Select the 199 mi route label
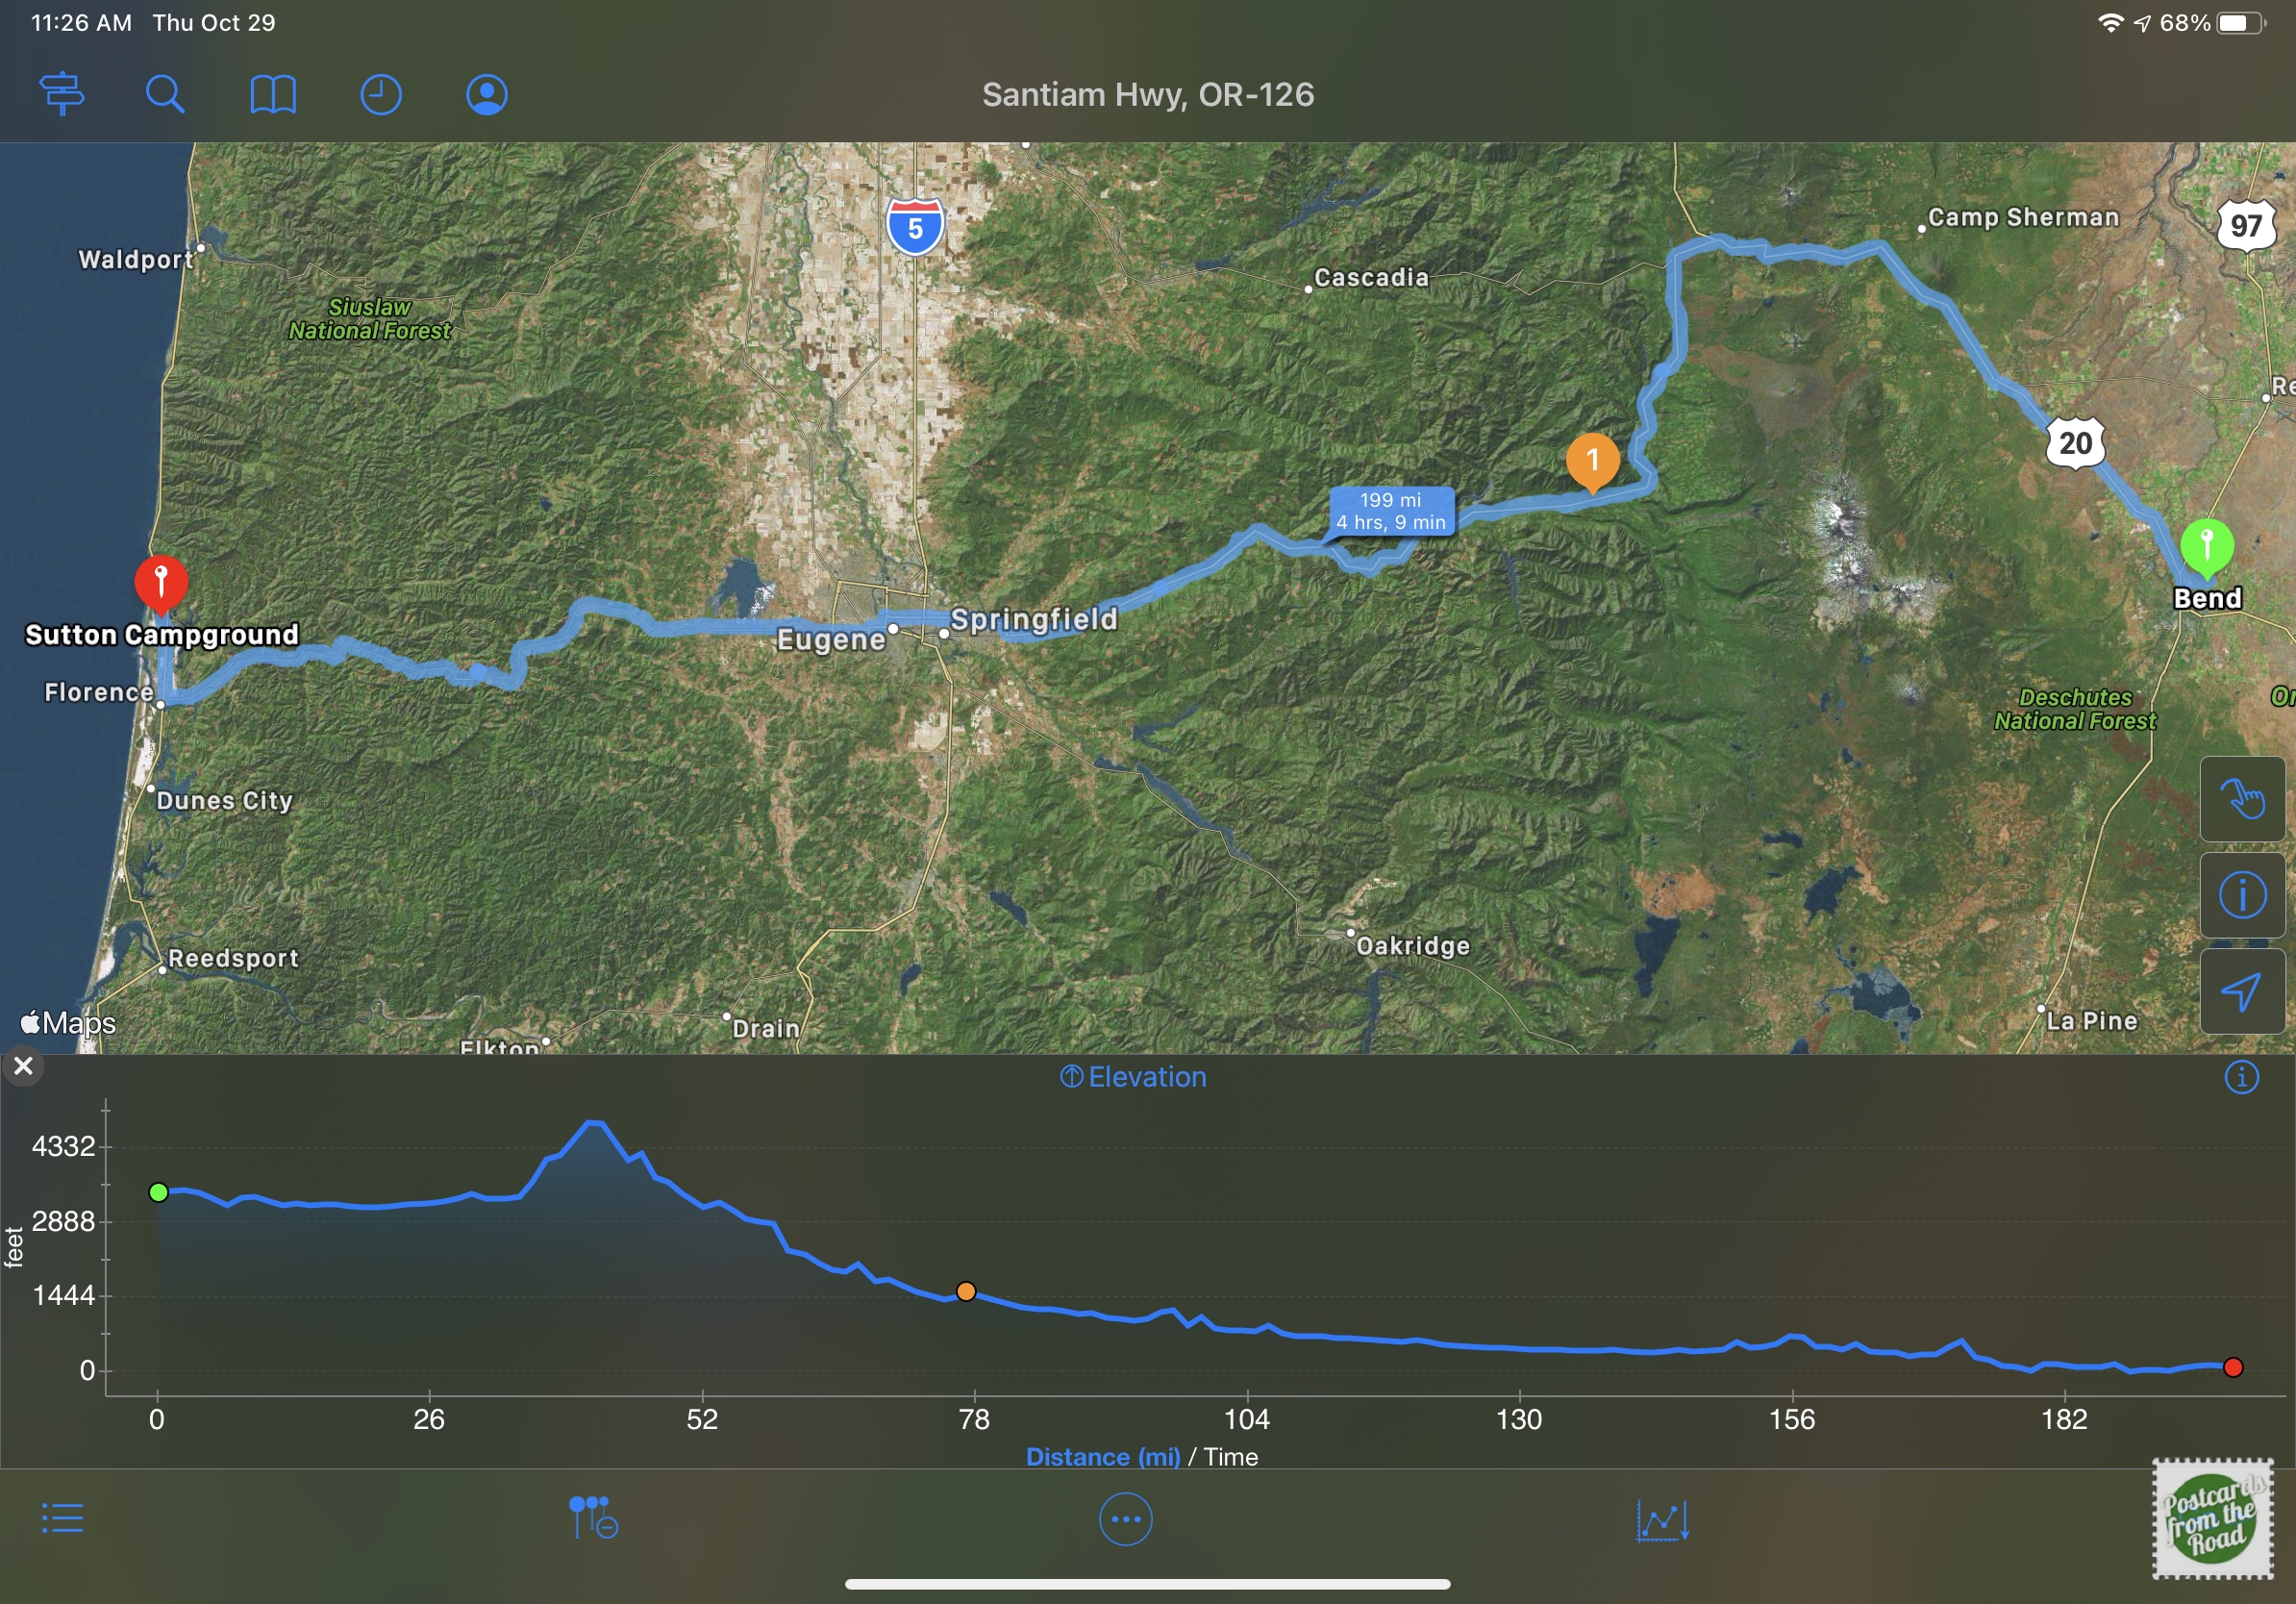Viewport: 2296px width, 1604px height. pos(1390,511)
